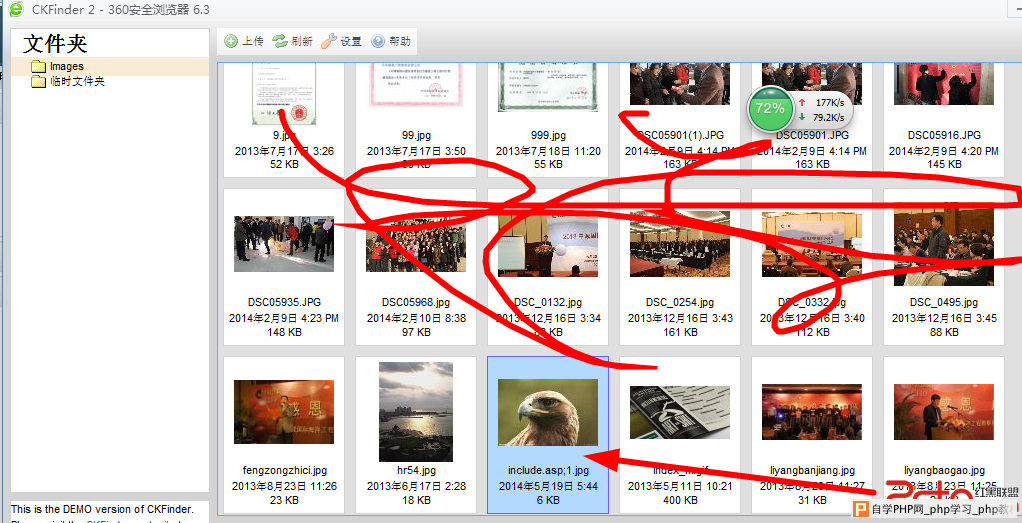Select the DSC05916.JPG photo
Viewport: 1022px width, 523px height.
944,83
